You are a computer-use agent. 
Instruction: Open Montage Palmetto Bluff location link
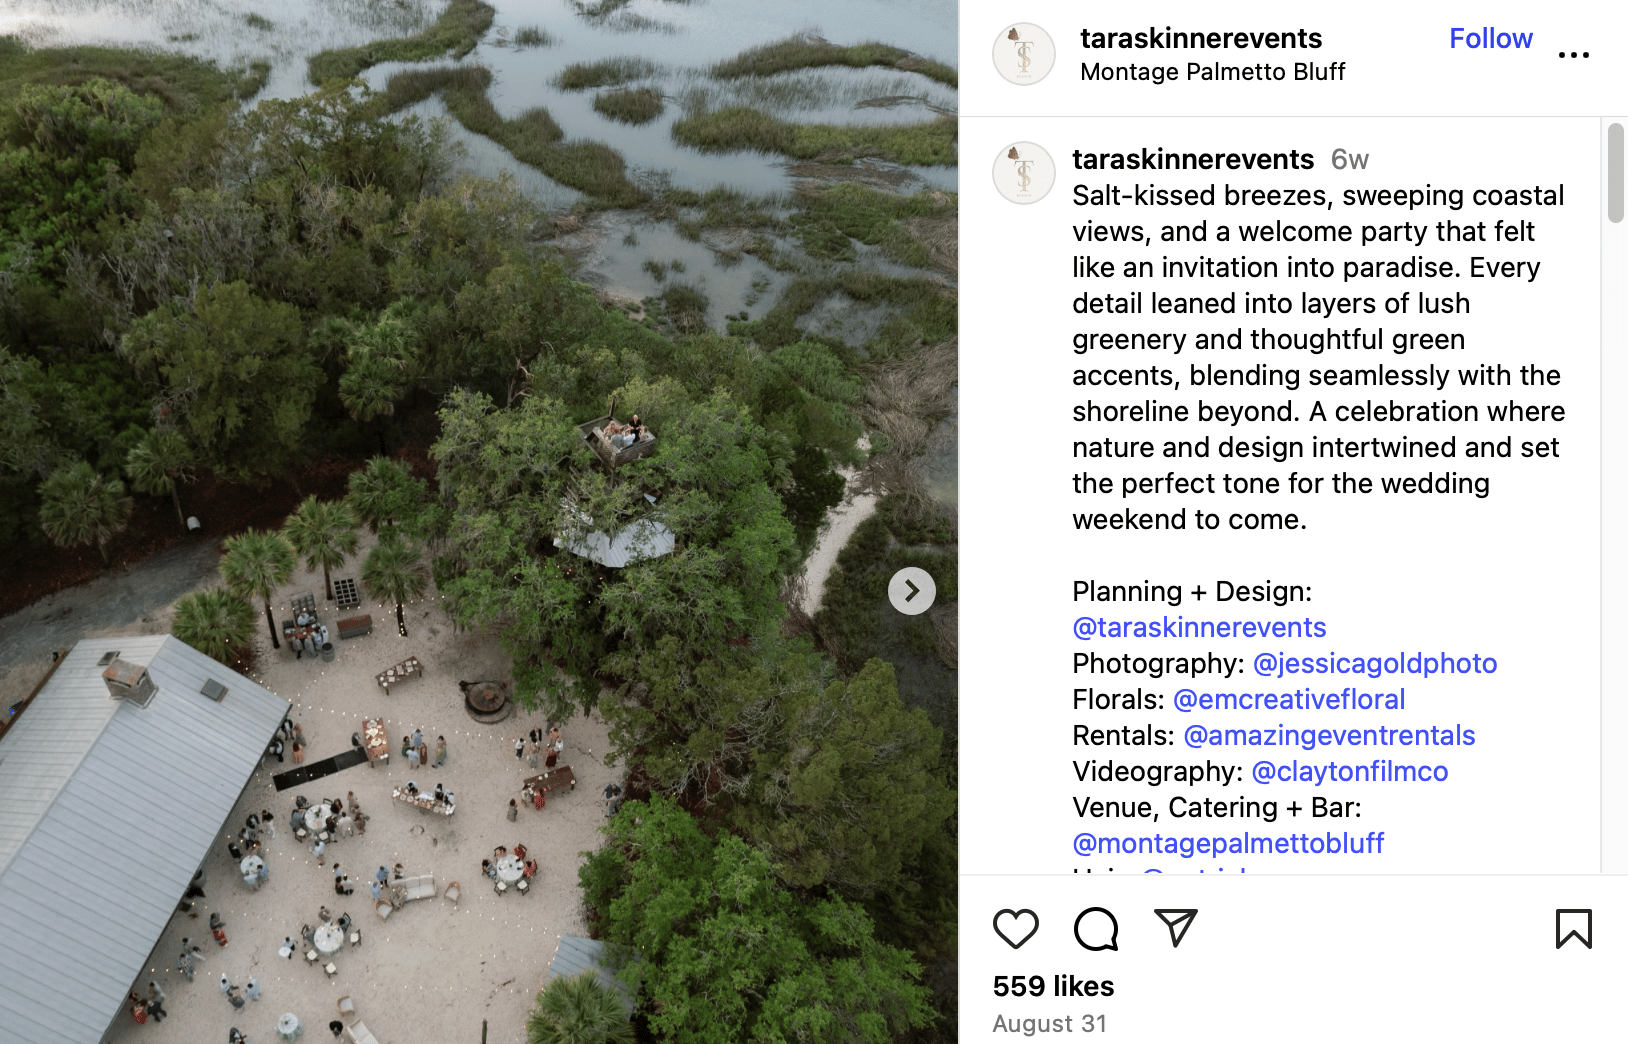(x=1213, y=72)
